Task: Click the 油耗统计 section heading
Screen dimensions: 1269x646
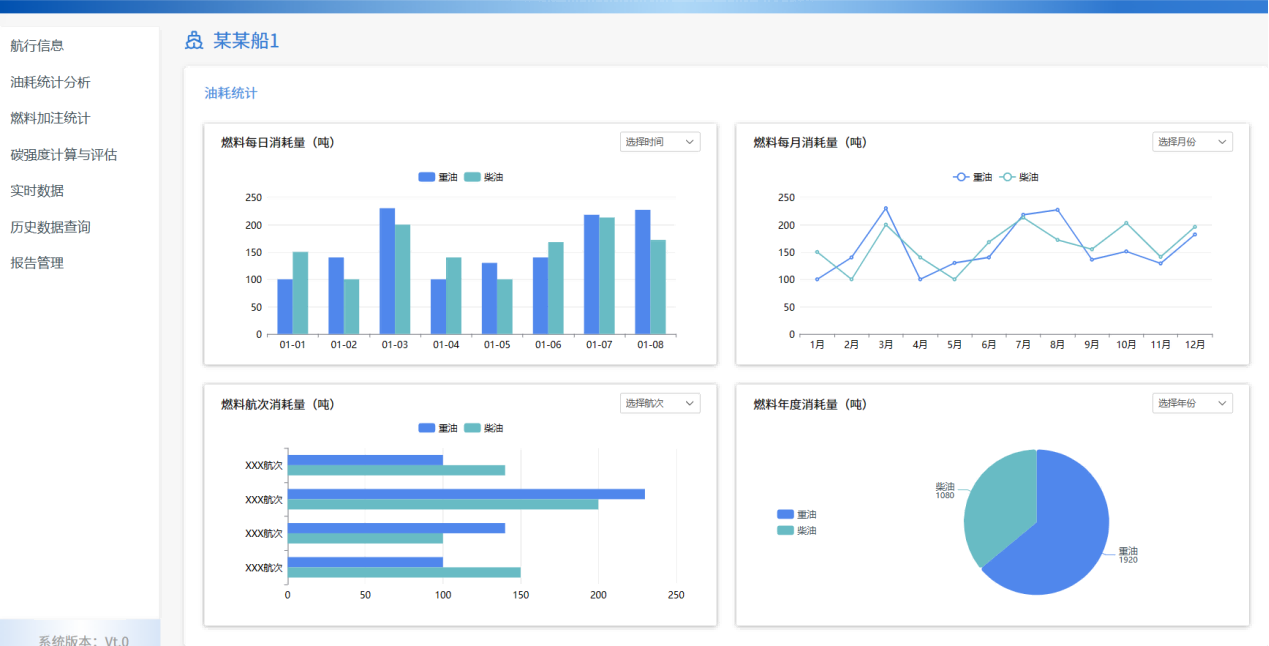Action: pos(231,93)
